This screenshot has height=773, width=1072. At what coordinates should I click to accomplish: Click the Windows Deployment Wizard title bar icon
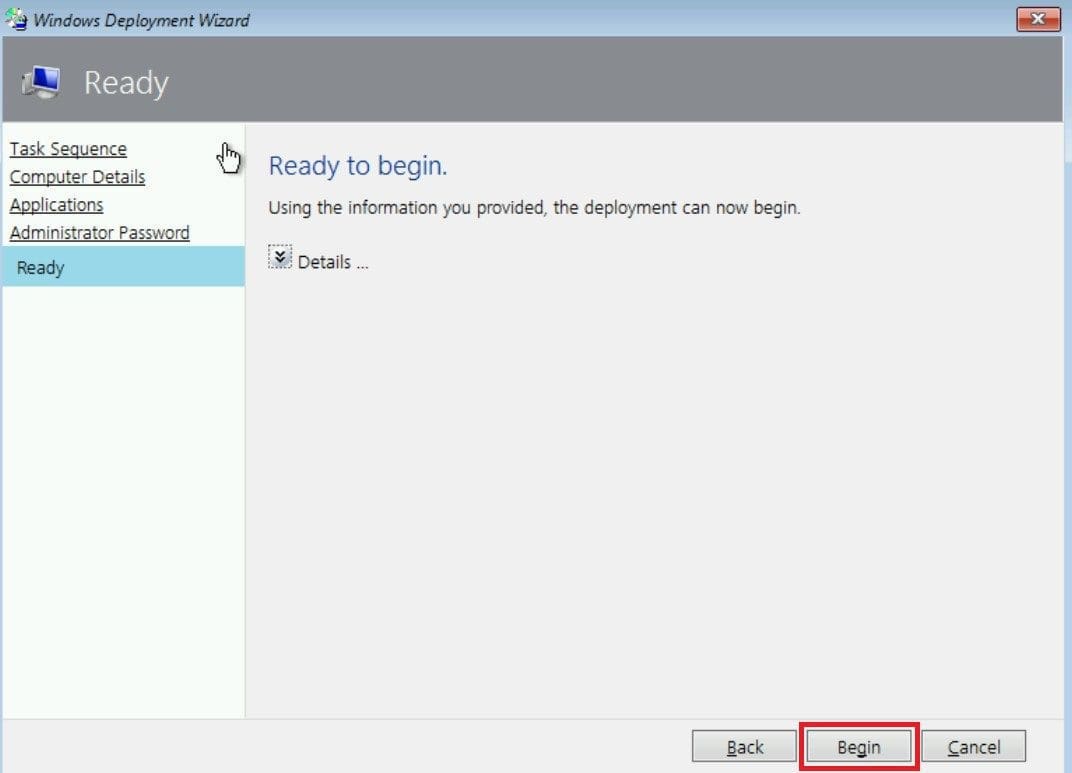coord(17,20)
